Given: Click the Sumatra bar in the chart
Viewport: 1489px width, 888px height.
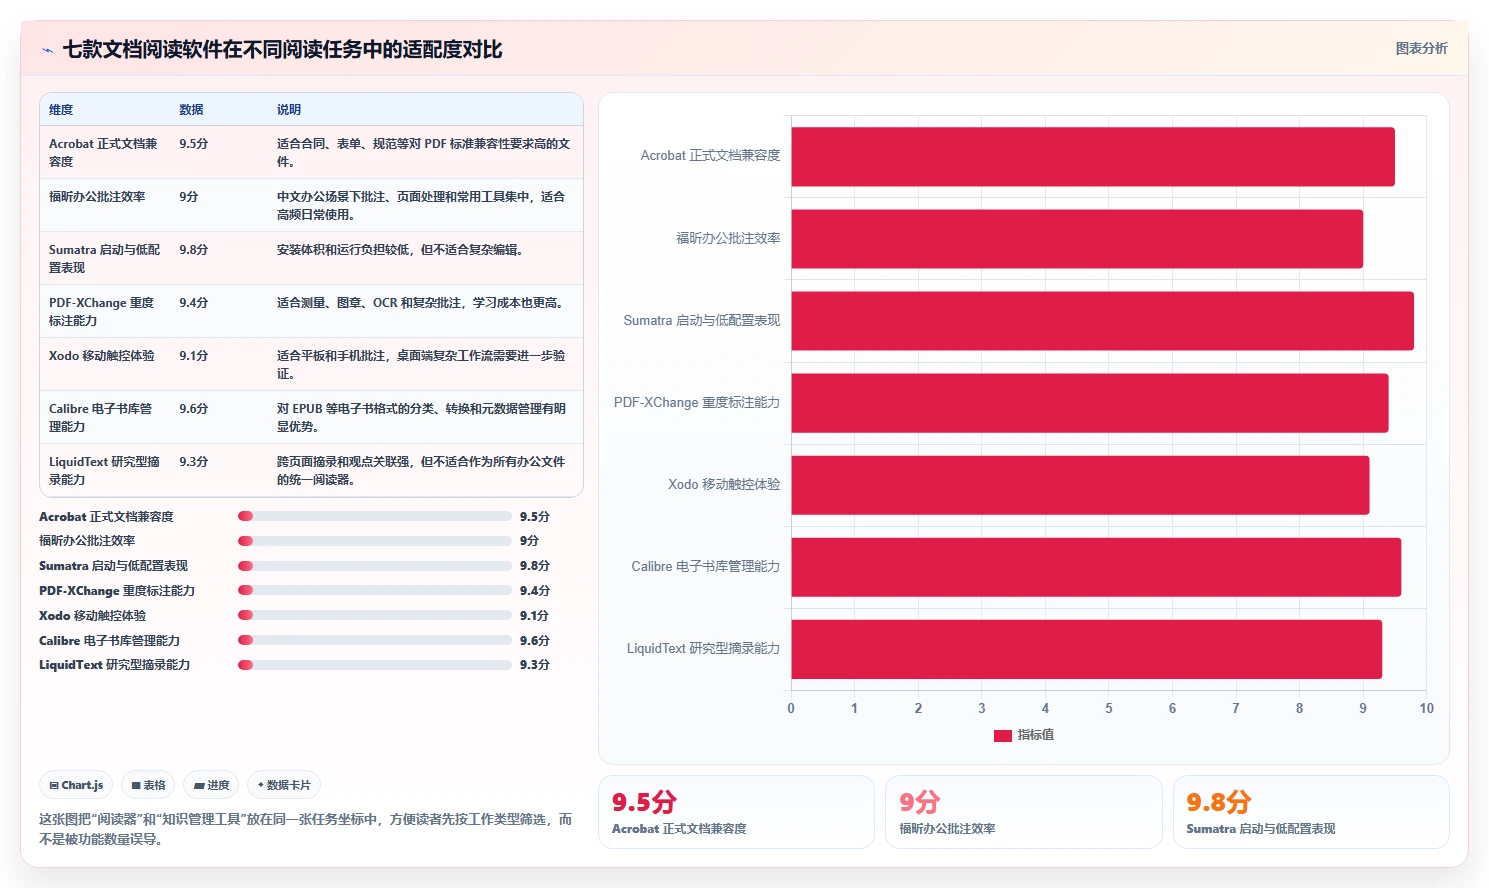Looking at the screenshot, I should [x=1102, y=320].
